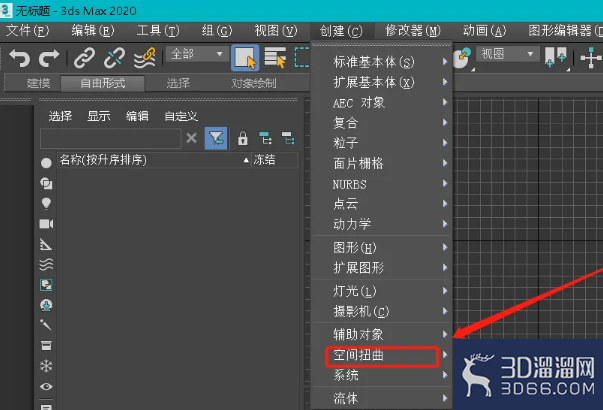Sort by 名称(按升序排序) column header
The width and height of the screenshot is (603, 410).
tap(154, 160)
